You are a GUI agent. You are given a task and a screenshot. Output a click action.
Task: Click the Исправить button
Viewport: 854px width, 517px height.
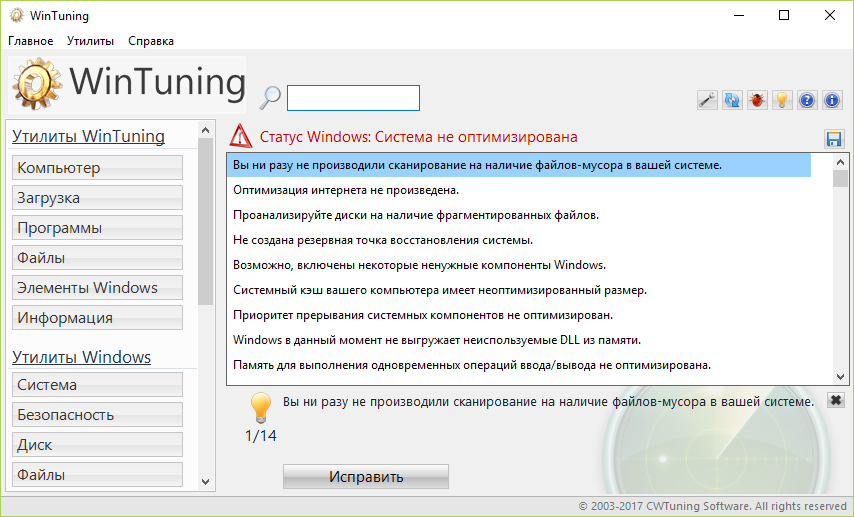[366, 477]
